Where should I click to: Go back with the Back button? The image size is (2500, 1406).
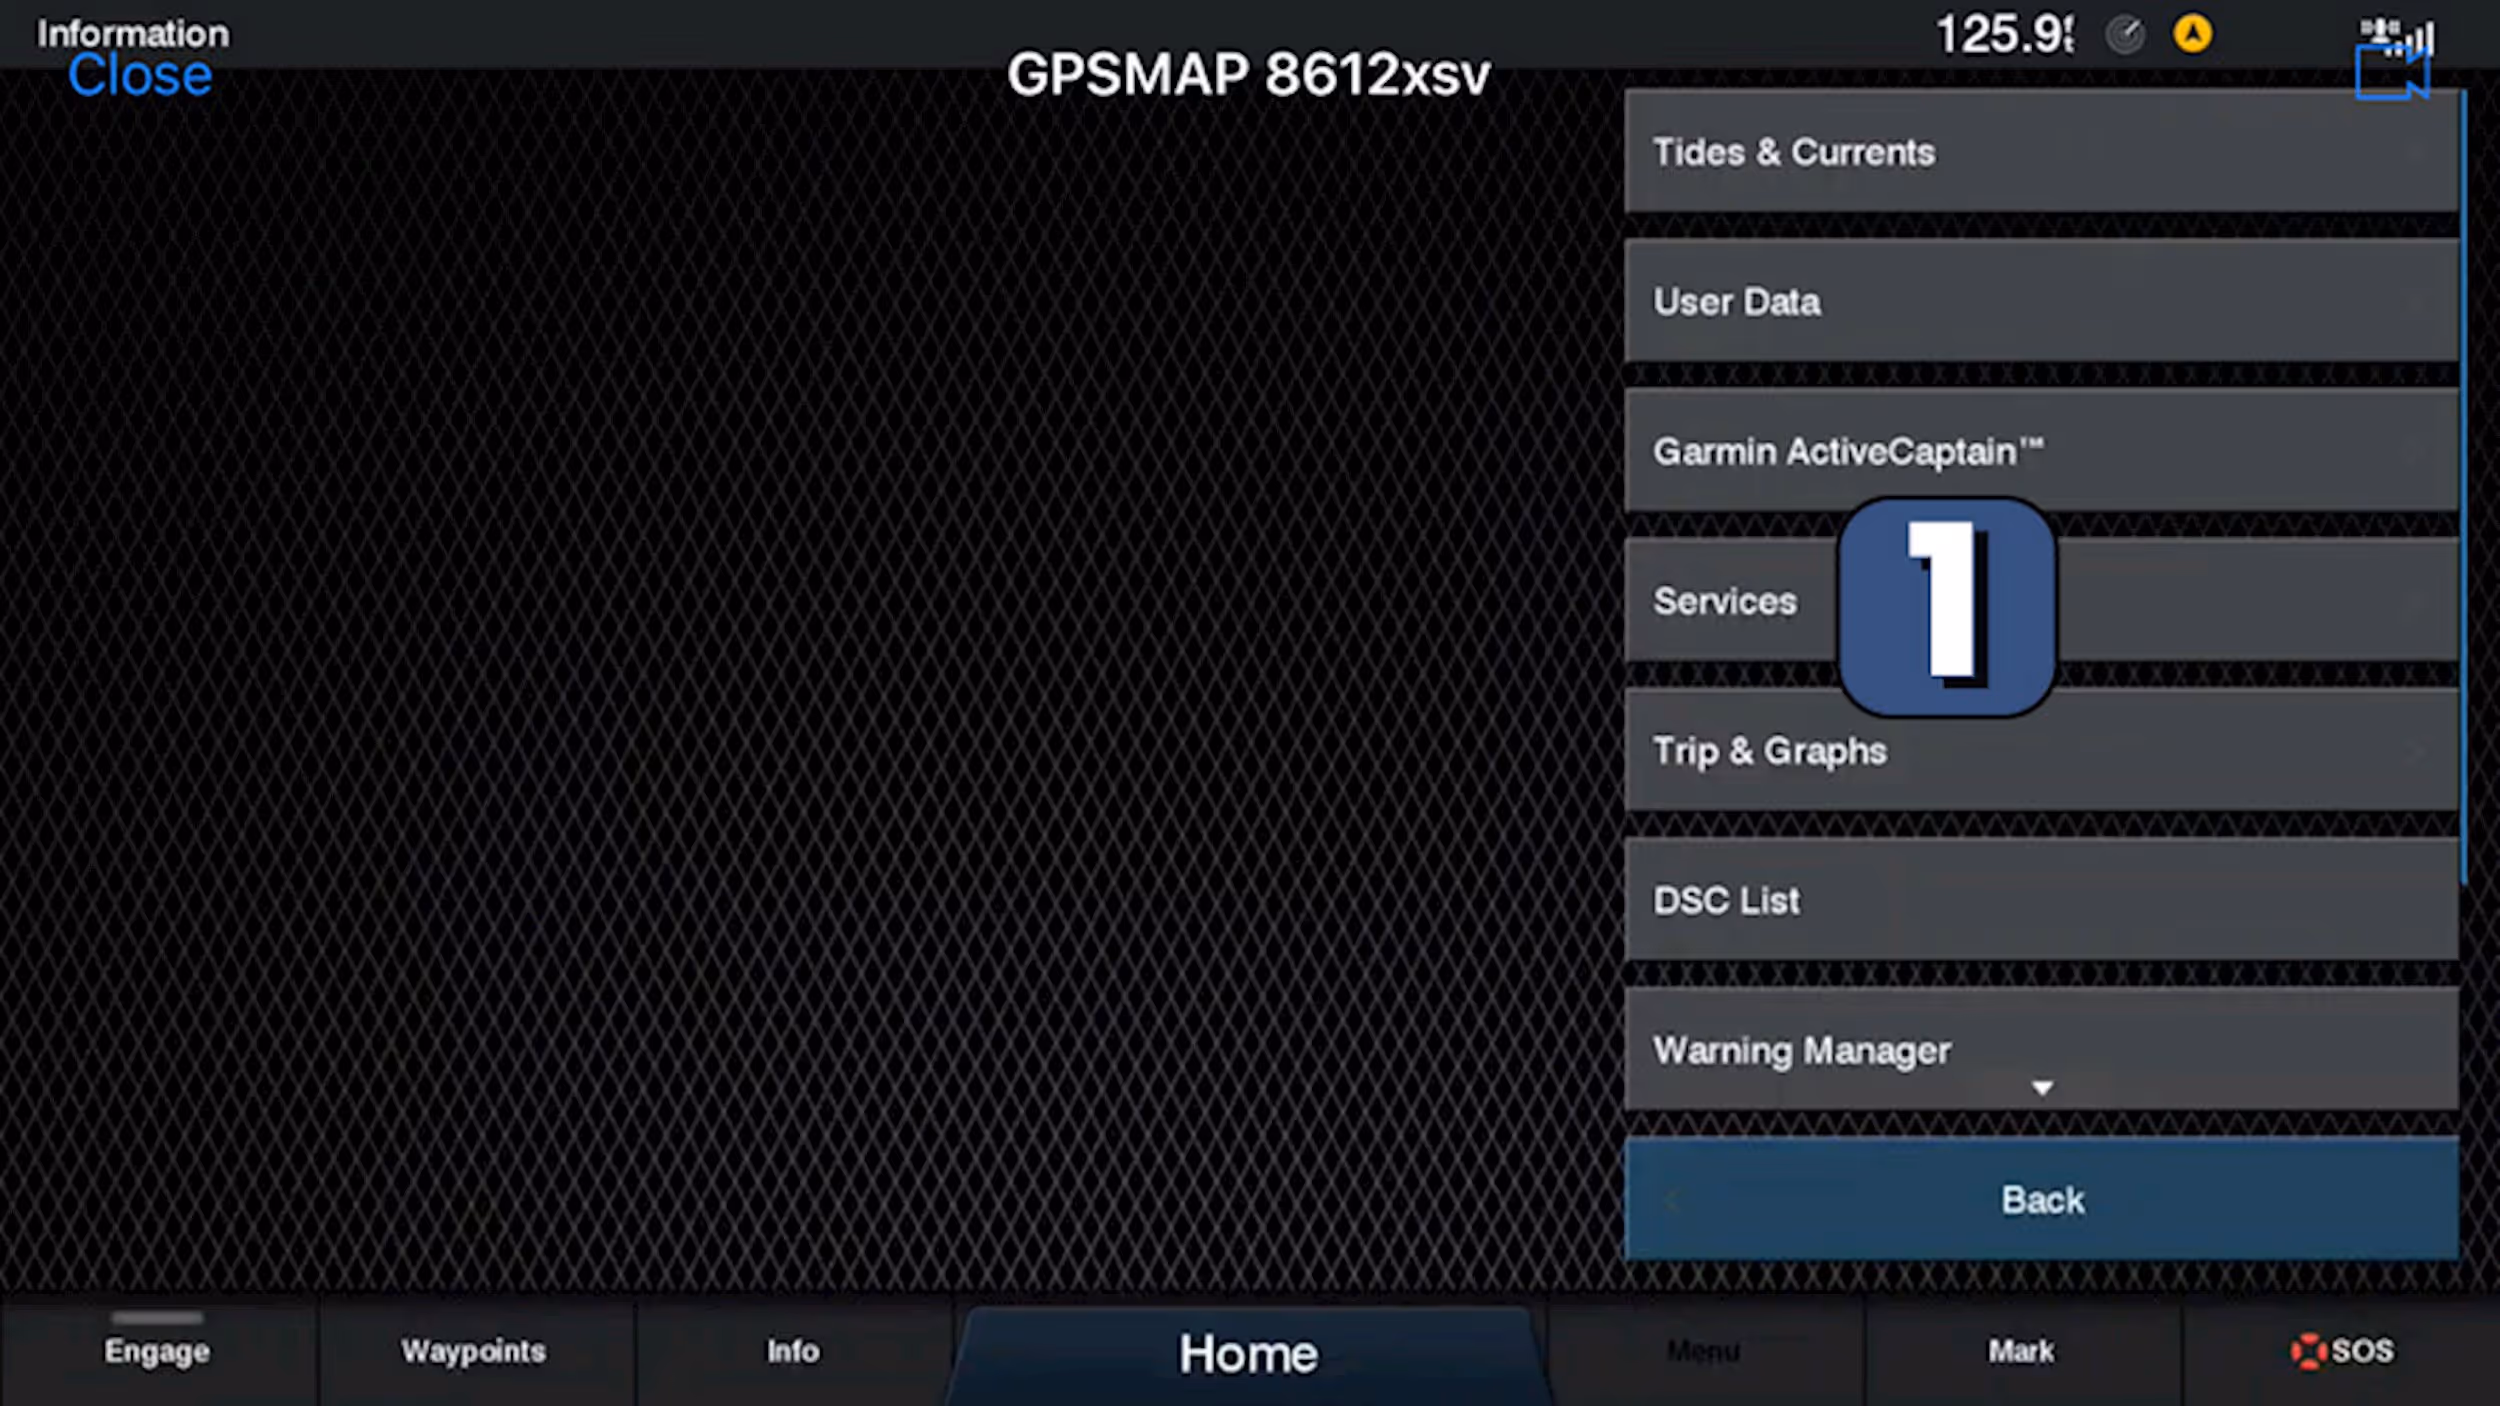(2042, 1199)
